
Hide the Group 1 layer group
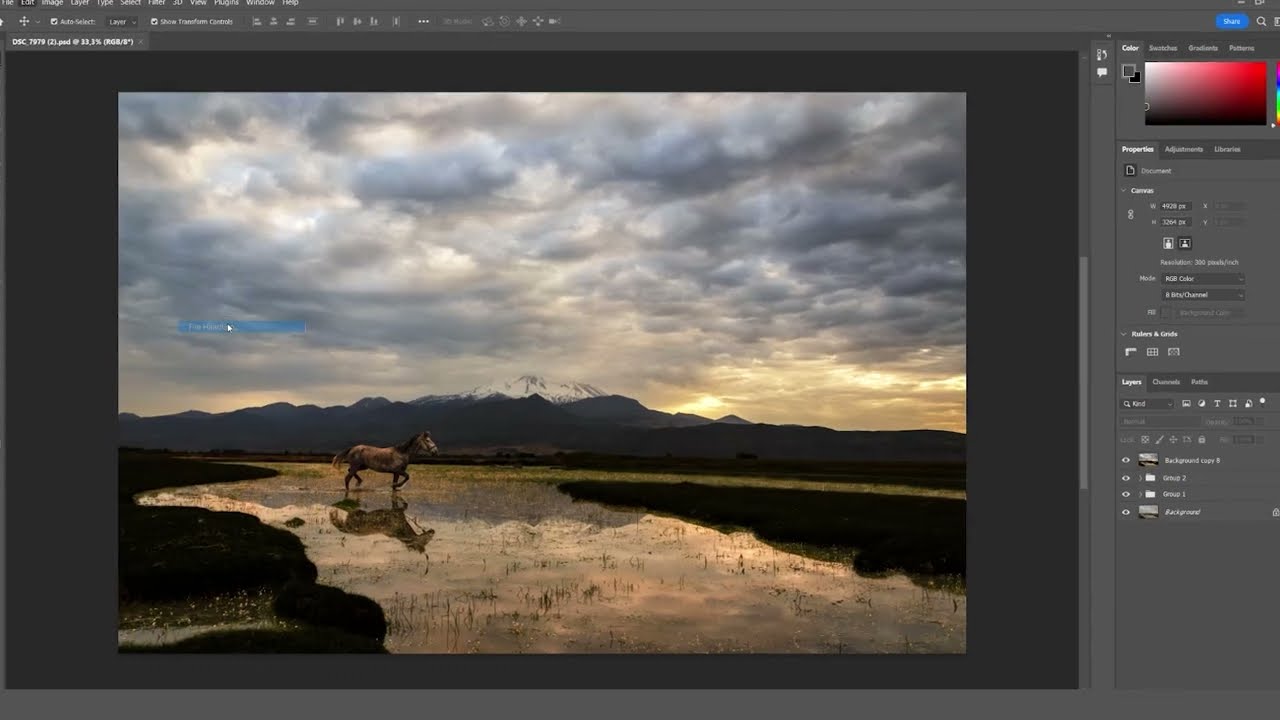click(x=1126, y=494)
